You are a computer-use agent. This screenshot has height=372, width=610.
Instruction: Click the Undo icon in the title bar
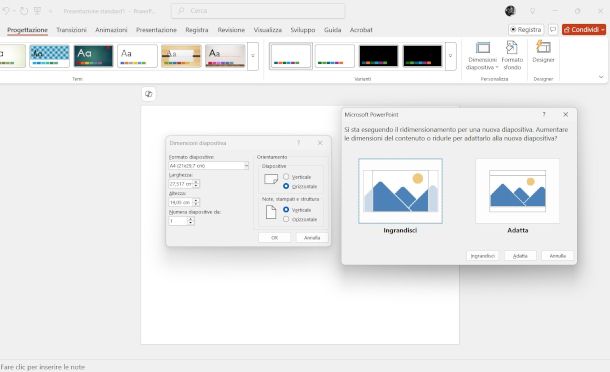click(5, 11)
